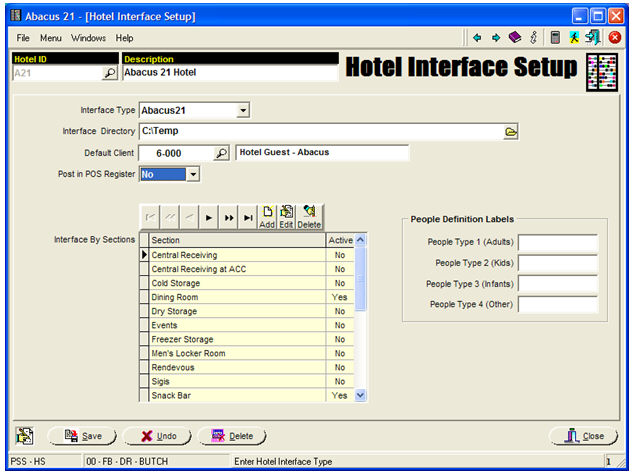Click the Hotel ID input field
The width and height of the screenshot is (633, 474).
pos(58,73)
